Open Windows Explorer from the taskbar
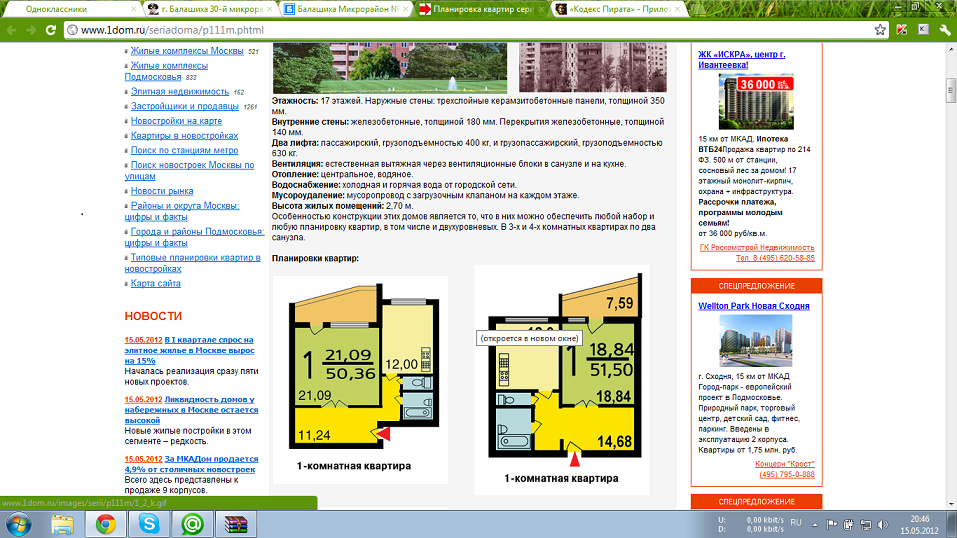Viewport: 957px width, 538px height. tap(62, 523)
